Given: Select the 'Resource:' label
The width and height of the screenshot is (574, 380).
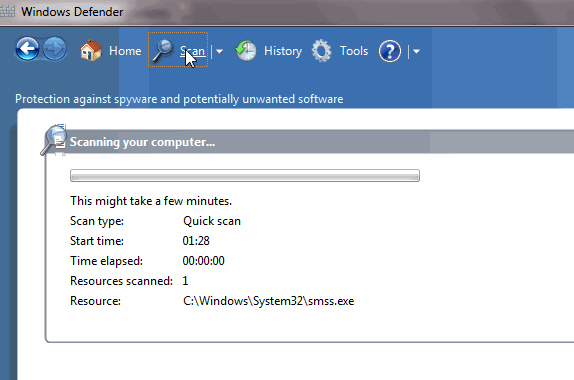Looking at the screenshot, I should point(95,301).
